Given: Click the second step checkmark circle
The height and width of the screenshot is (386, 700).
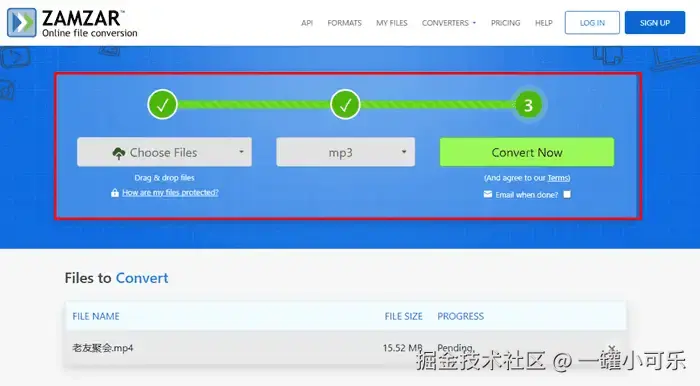Looking at the screenshot, I should [345, 105].
